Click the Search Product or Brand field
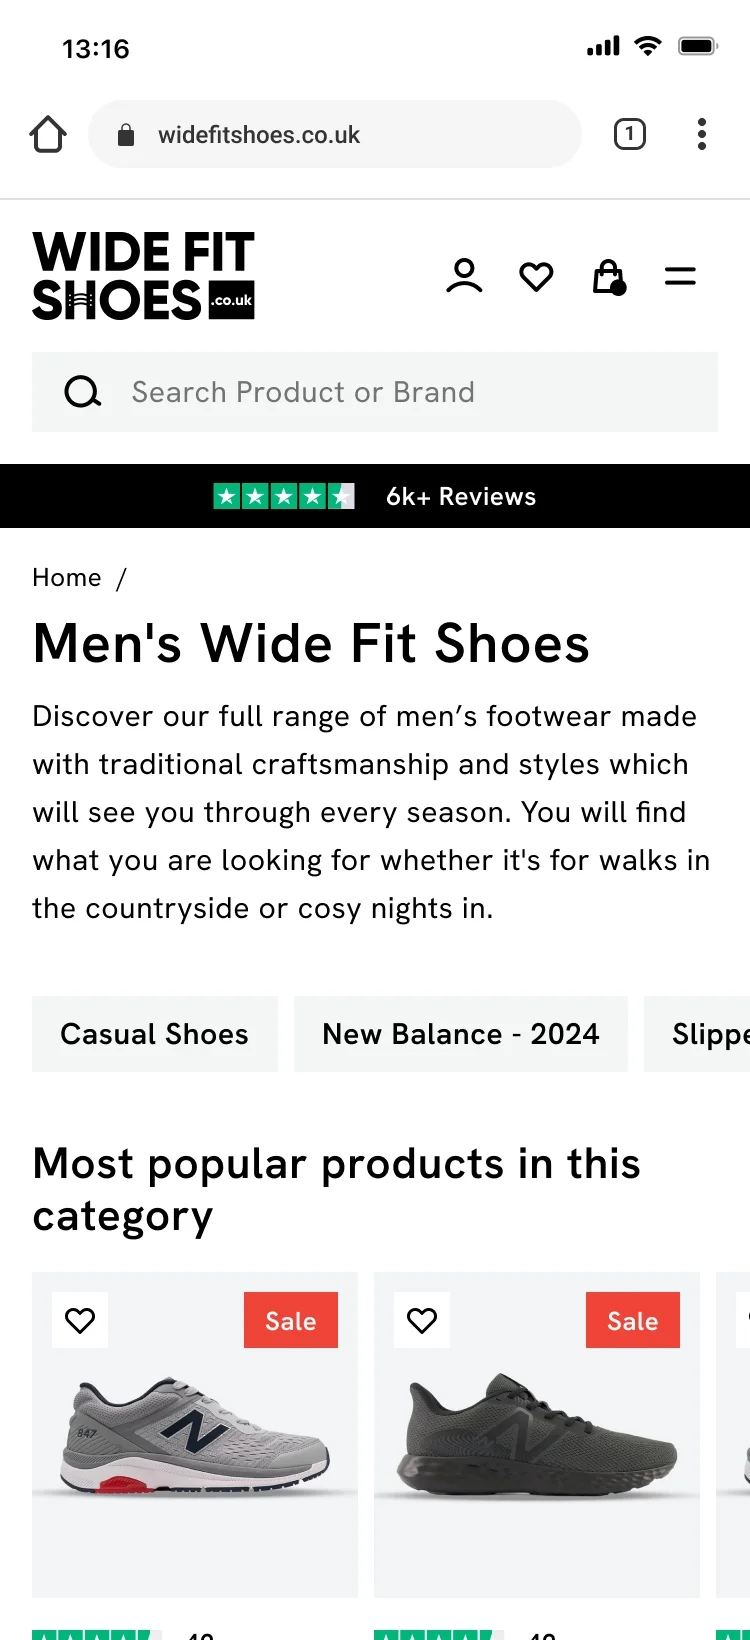 click(375, 392)
